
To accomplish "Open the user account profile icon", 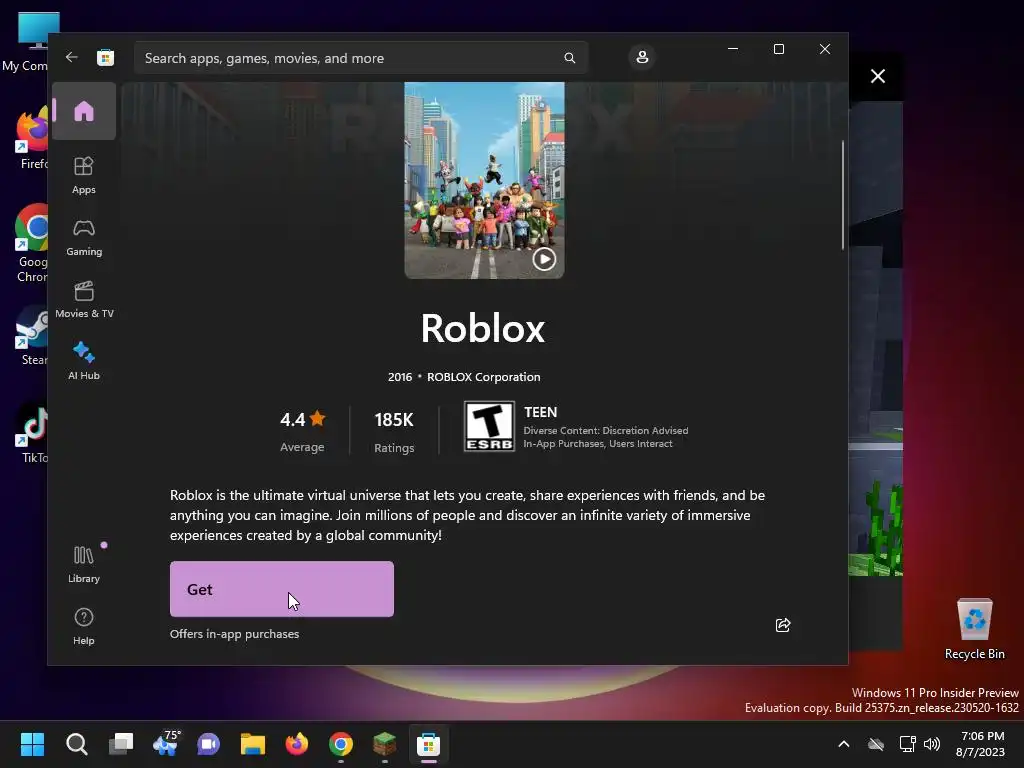I will pyautogui.click(x=642, y=57).
